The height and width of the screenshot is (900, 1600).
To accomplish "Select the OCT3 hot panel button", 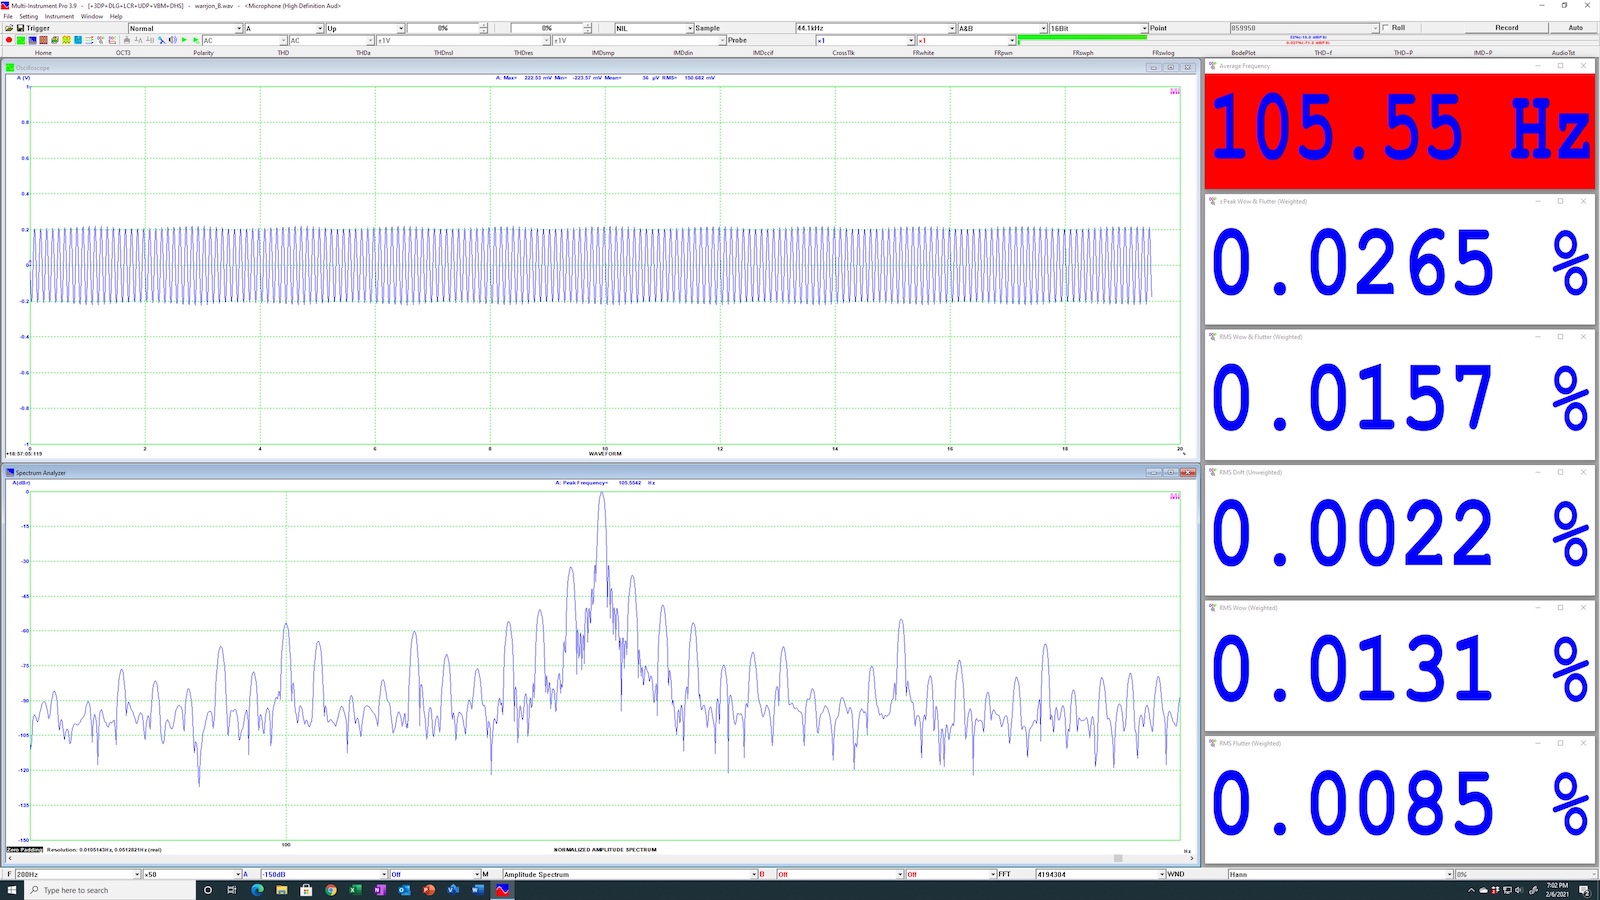I will click(x=123, y=52).
